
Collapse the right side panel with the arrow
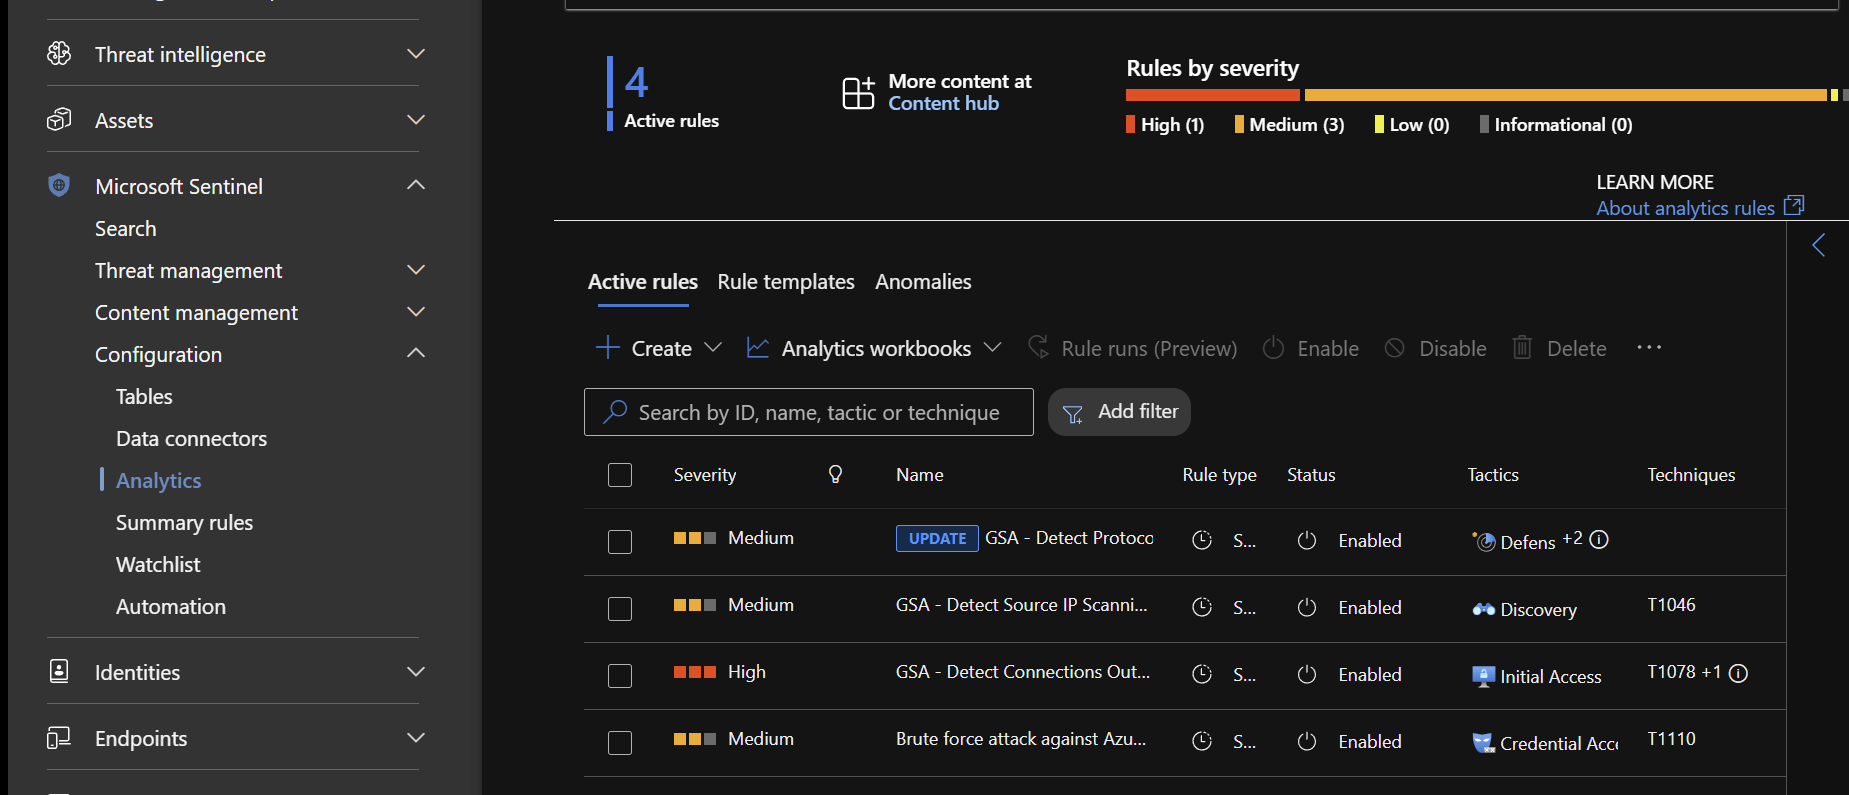(1818, 245)
